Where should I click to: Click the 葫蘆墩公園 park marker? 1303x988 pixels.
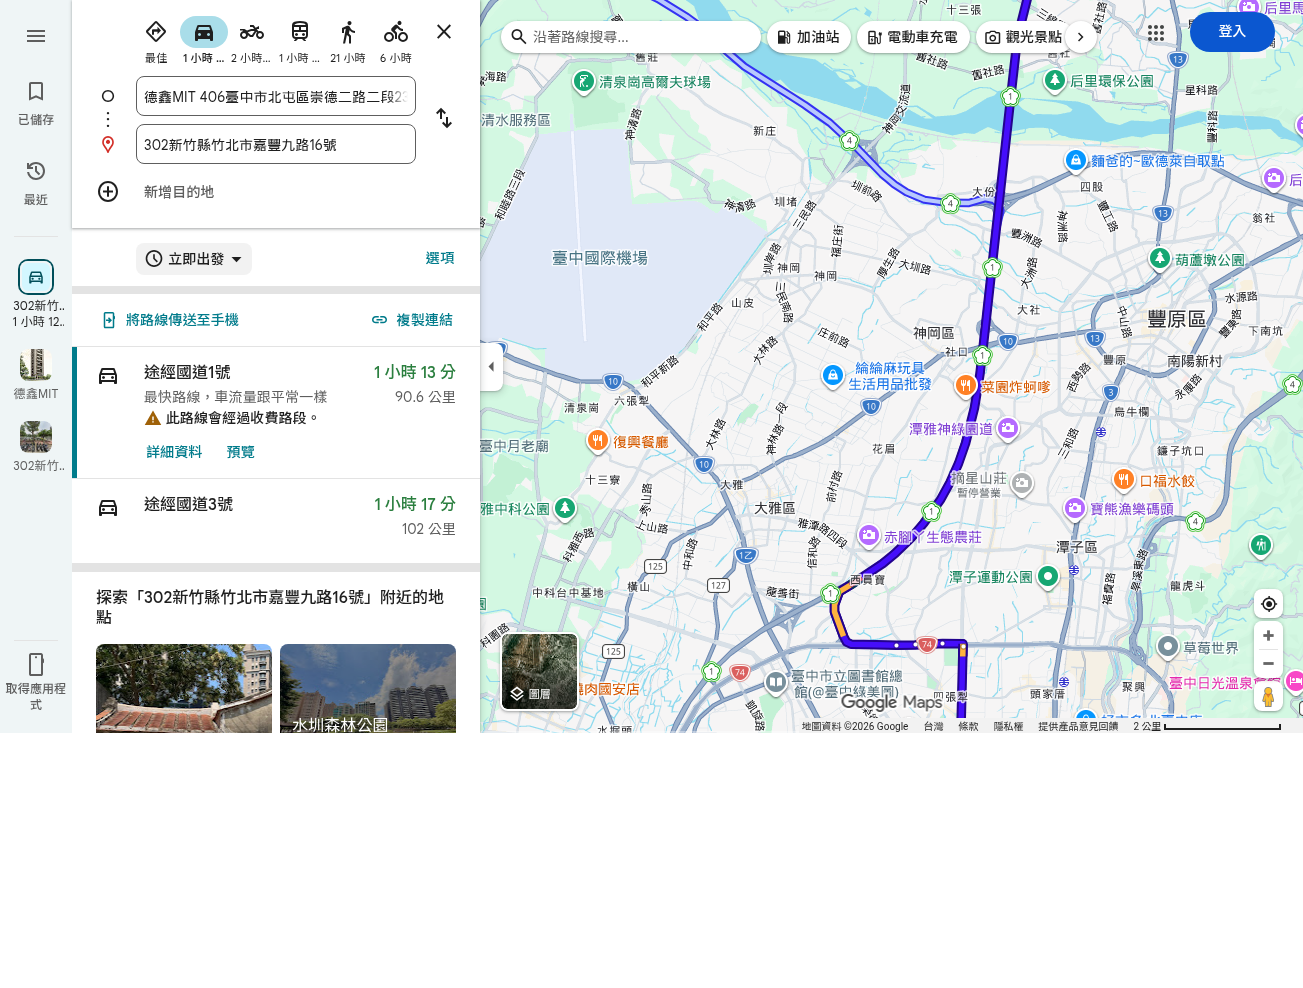(1159, 258)
